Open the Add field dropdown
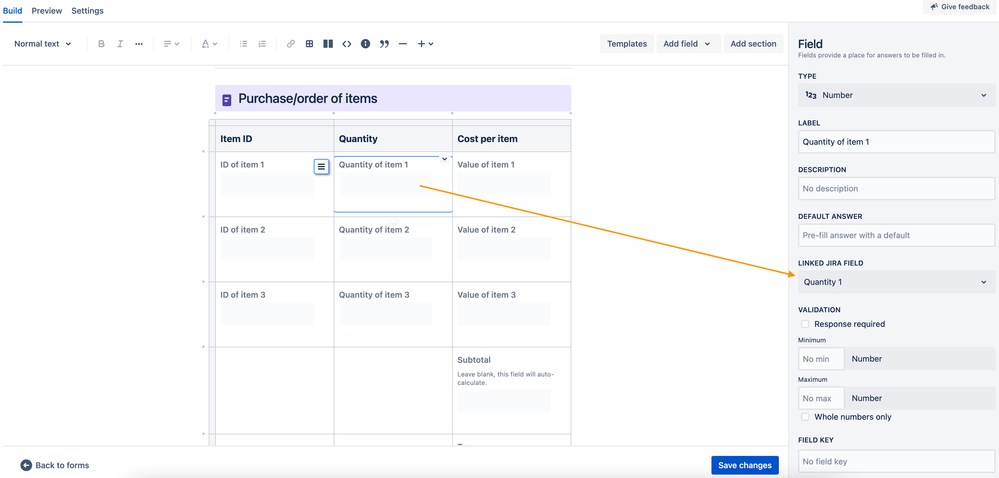Image resolution: width=999 pixels, height=478 pixels. 688,44
